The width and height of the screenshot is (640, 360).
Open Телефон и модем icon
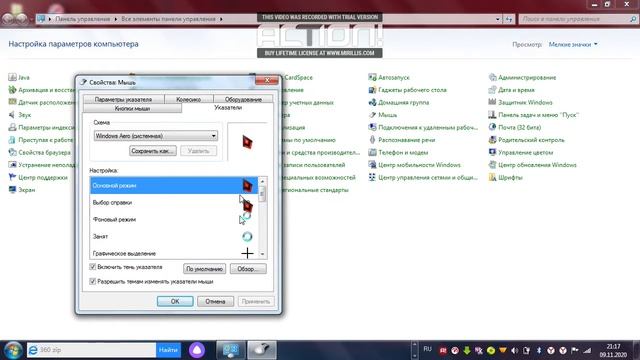point(372,152)
